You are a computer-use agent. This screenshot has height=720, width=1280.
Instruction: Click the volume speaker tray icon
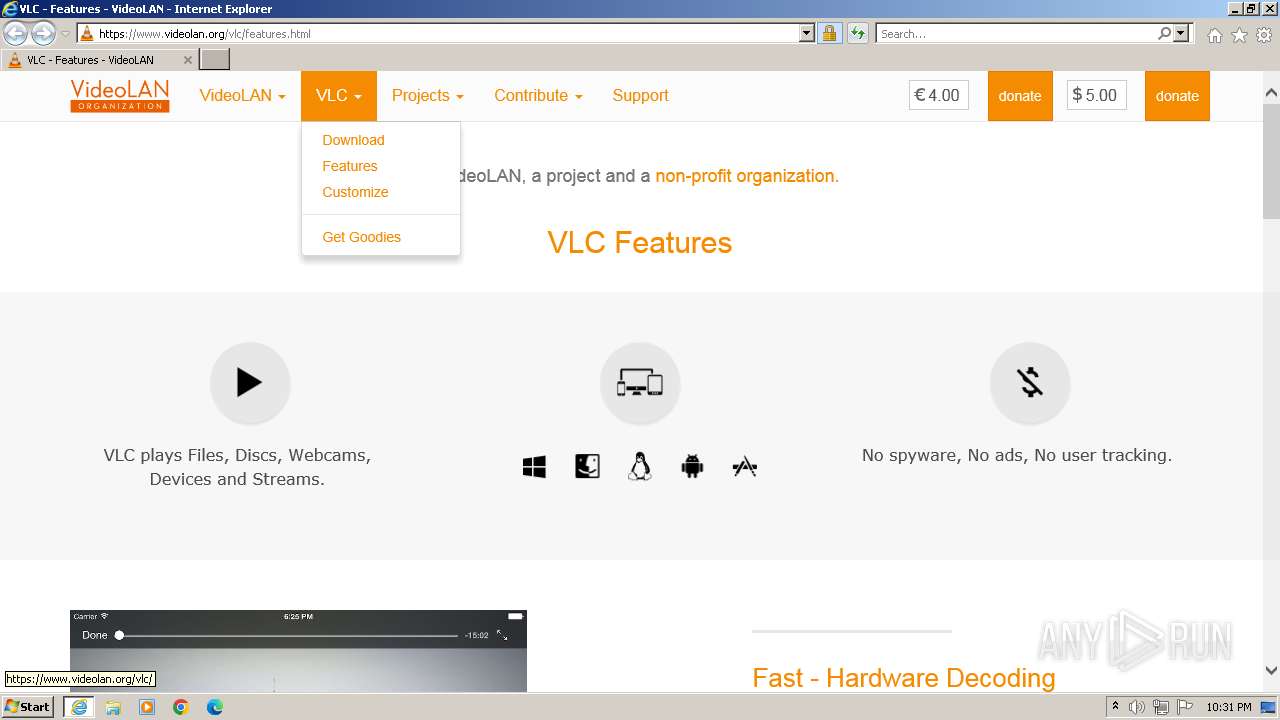[x=1137, y=707]
